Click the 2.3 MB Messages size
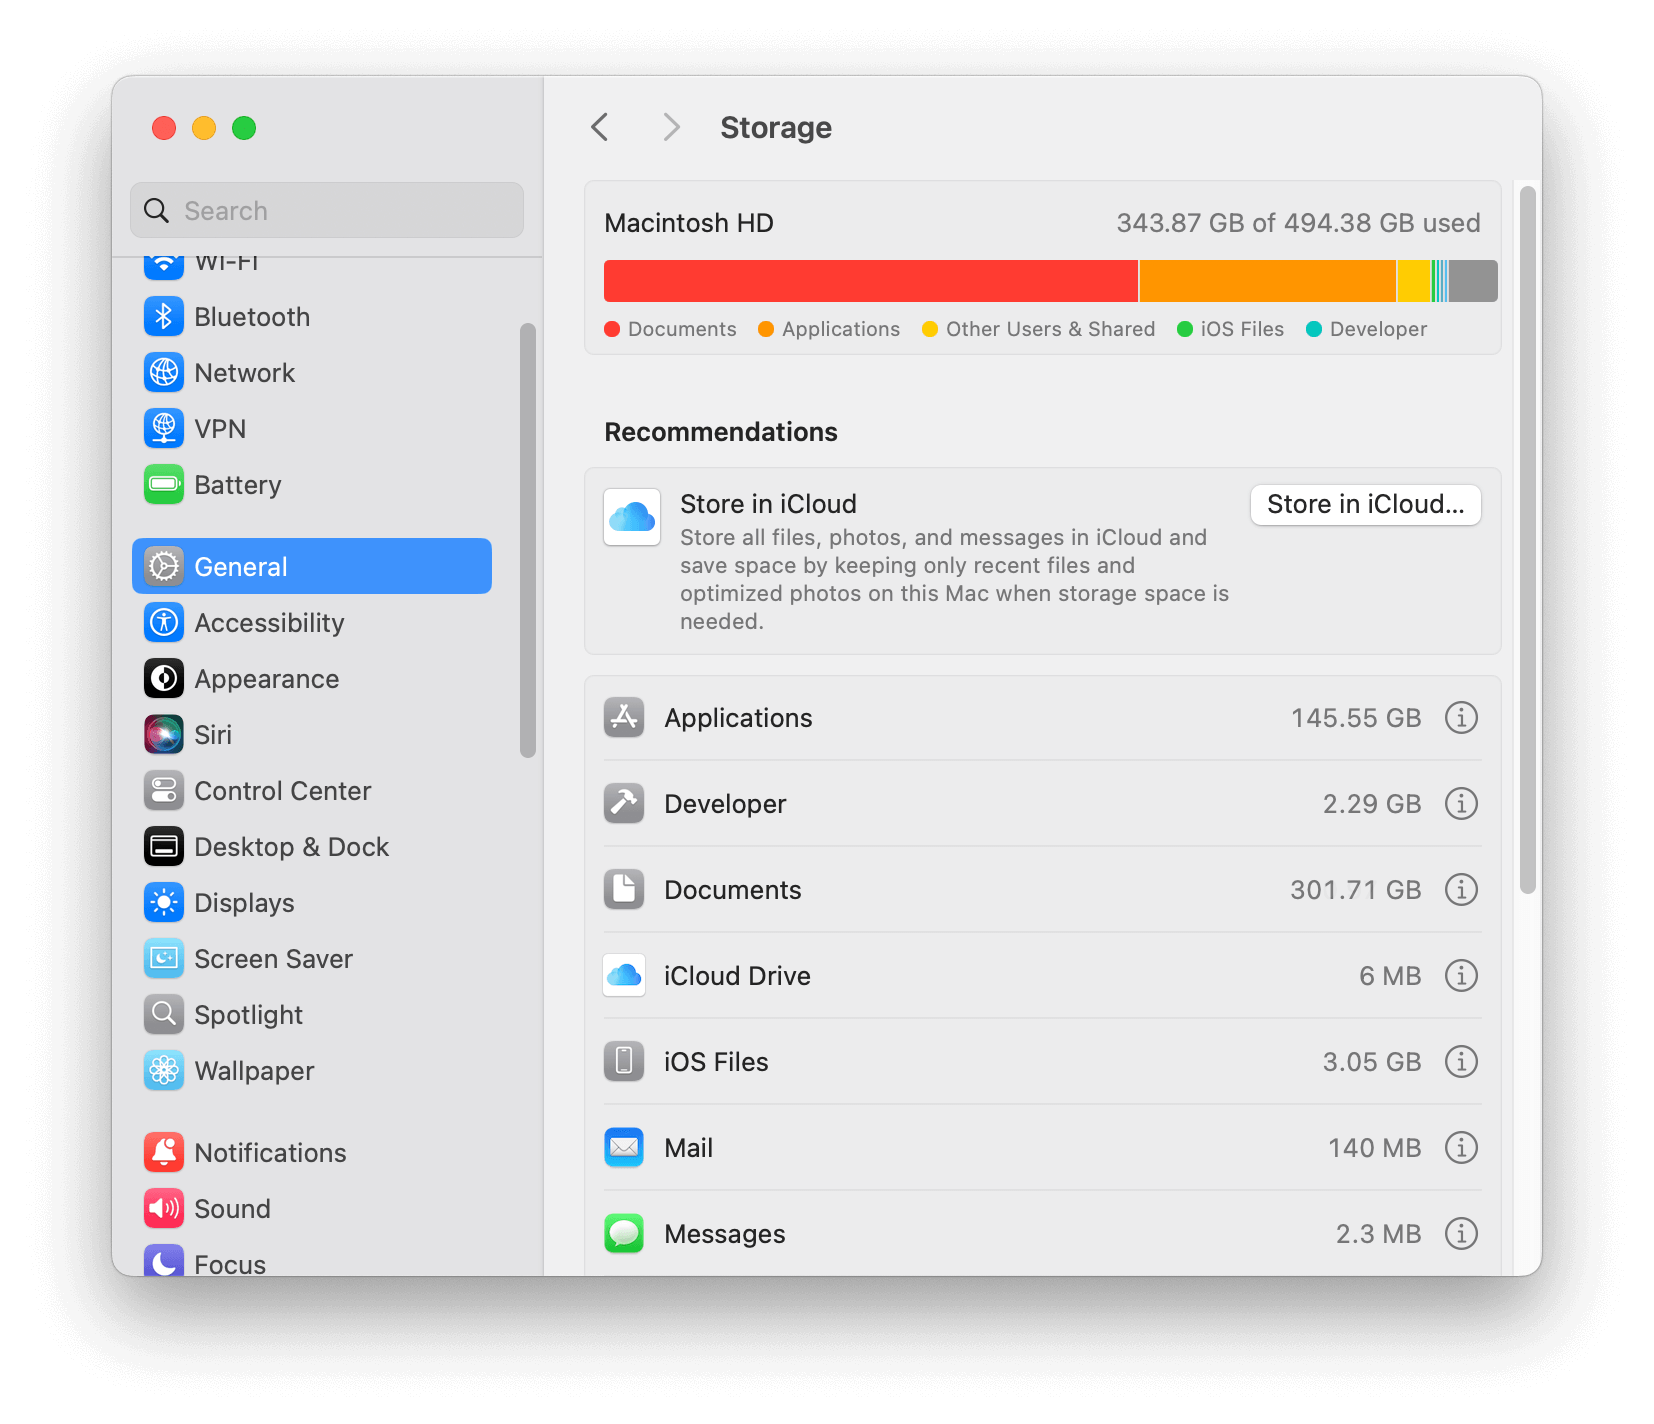Viewport: 1654px width, 1424px height. coord(1379,1234)
